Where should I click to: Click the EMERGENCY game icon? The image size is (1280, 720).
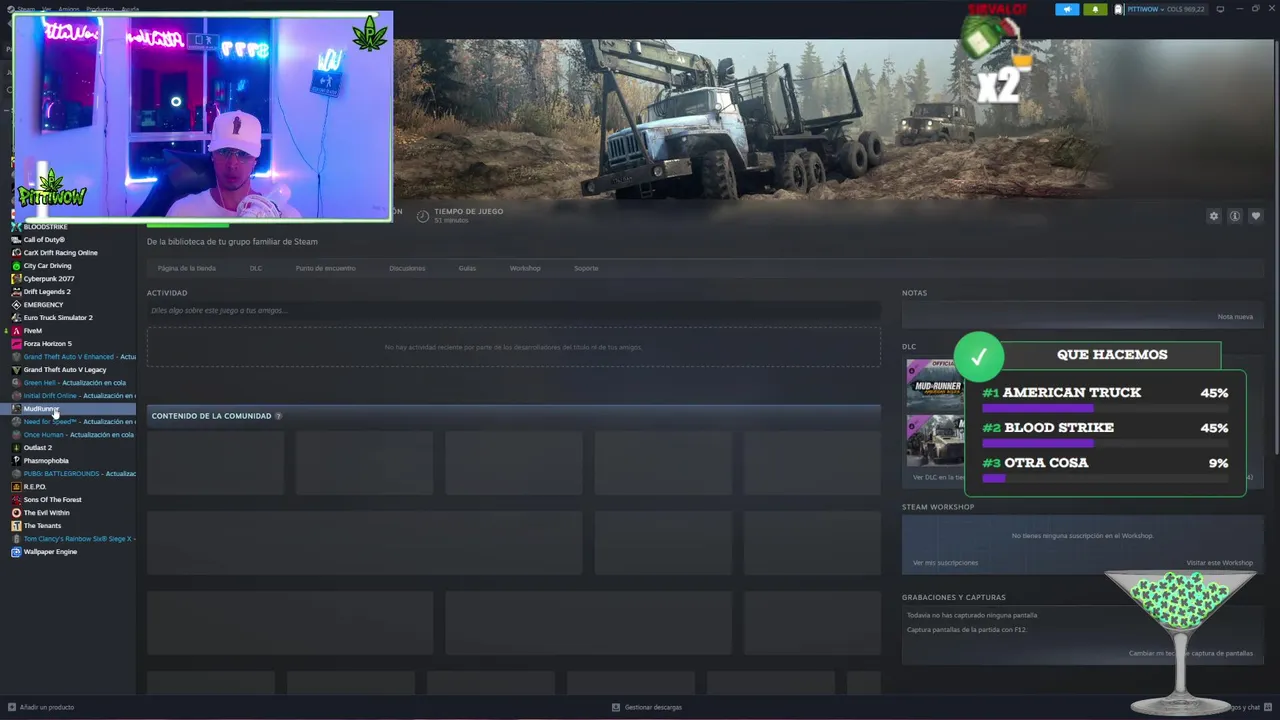click(16, 305)
